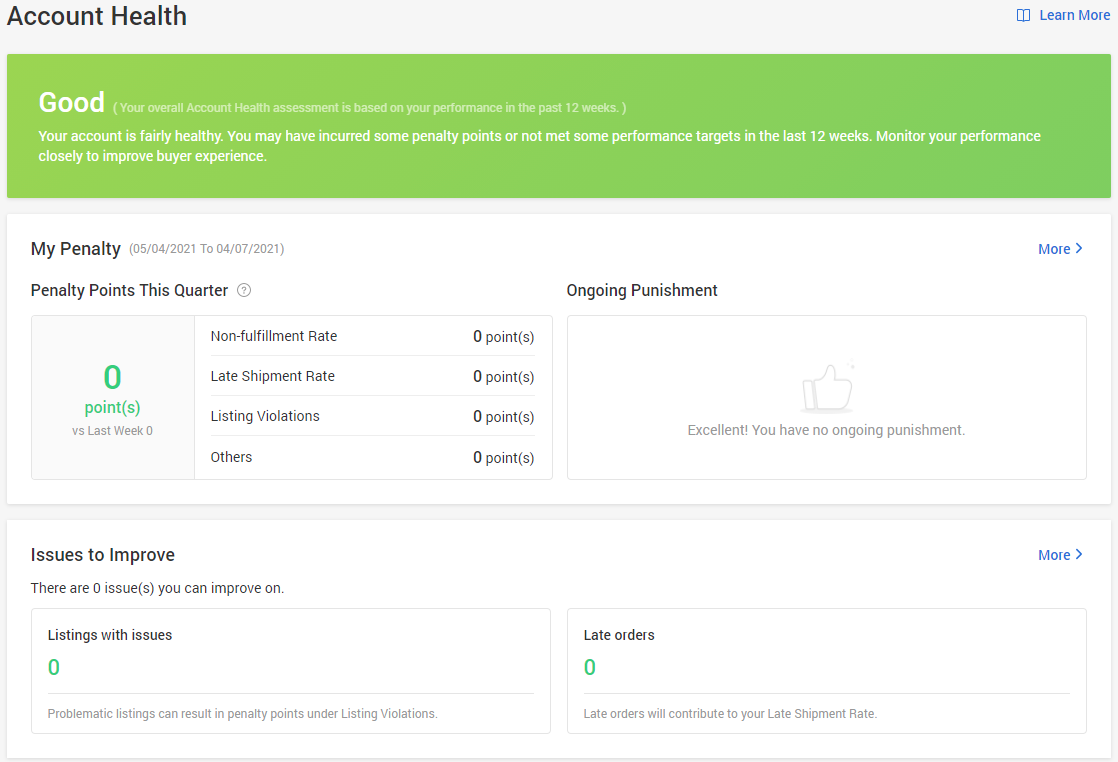Click the Late orders contribution description text

(x=730, y=714)
